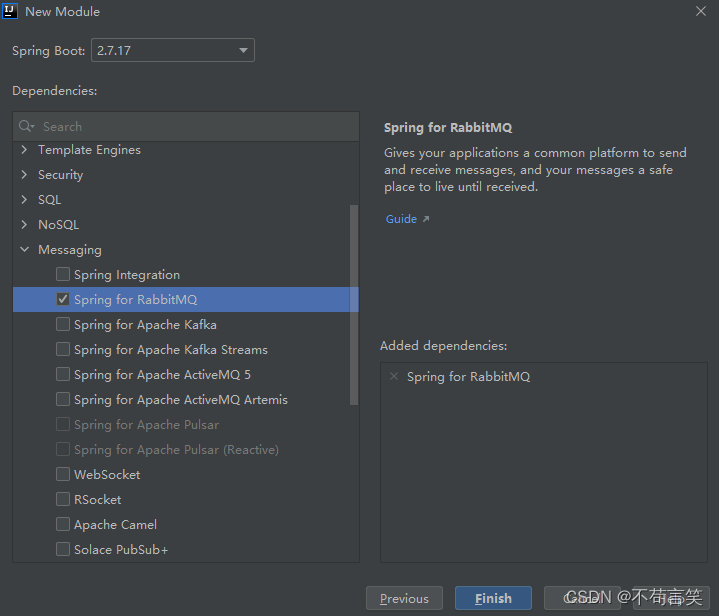Select the Spring for Apache Pulsar (Reactive) label
The width and height of the screenshot is (719, 616).
(177, 450)
